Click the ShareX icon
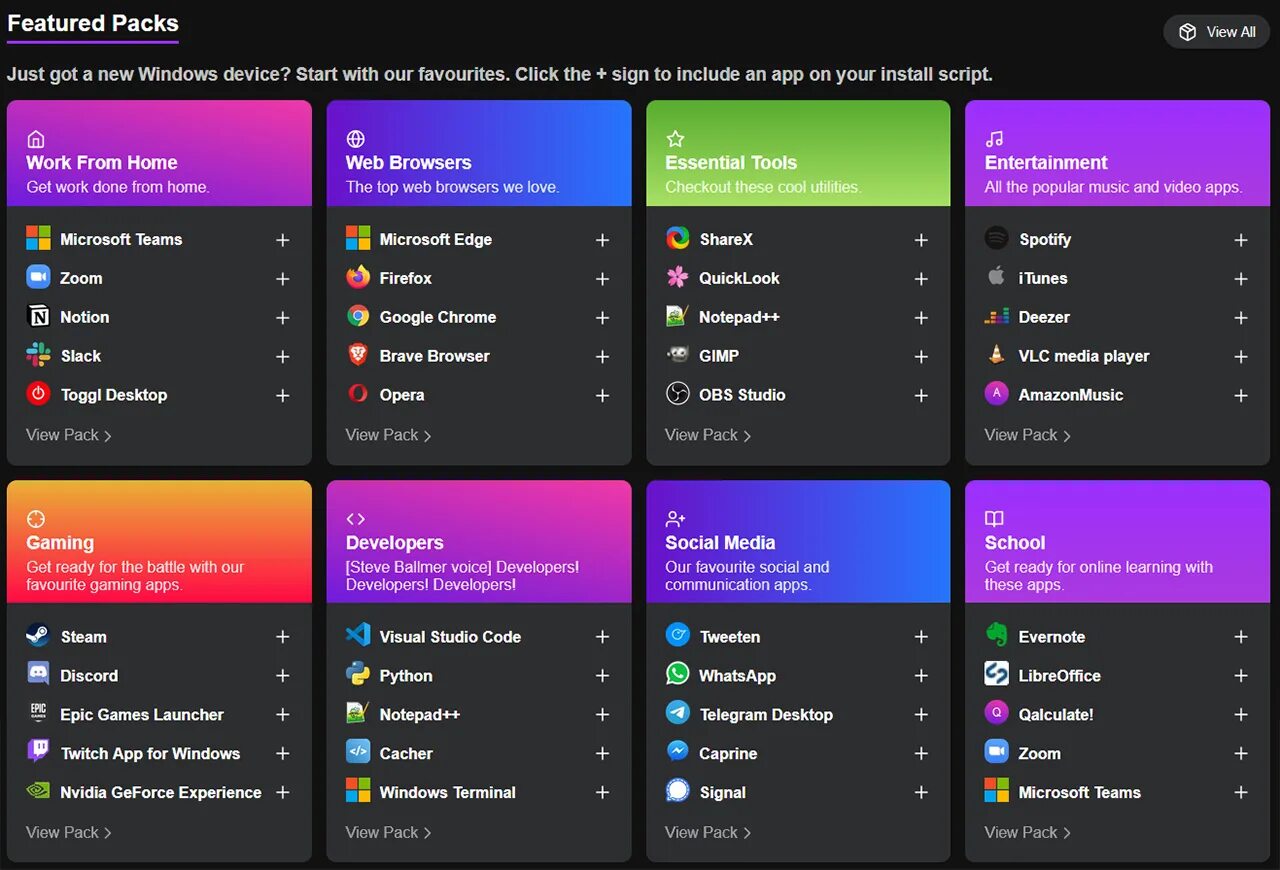Image resolution: width=1280 pixels, height=870 pixels. click(x=677, y=239)
